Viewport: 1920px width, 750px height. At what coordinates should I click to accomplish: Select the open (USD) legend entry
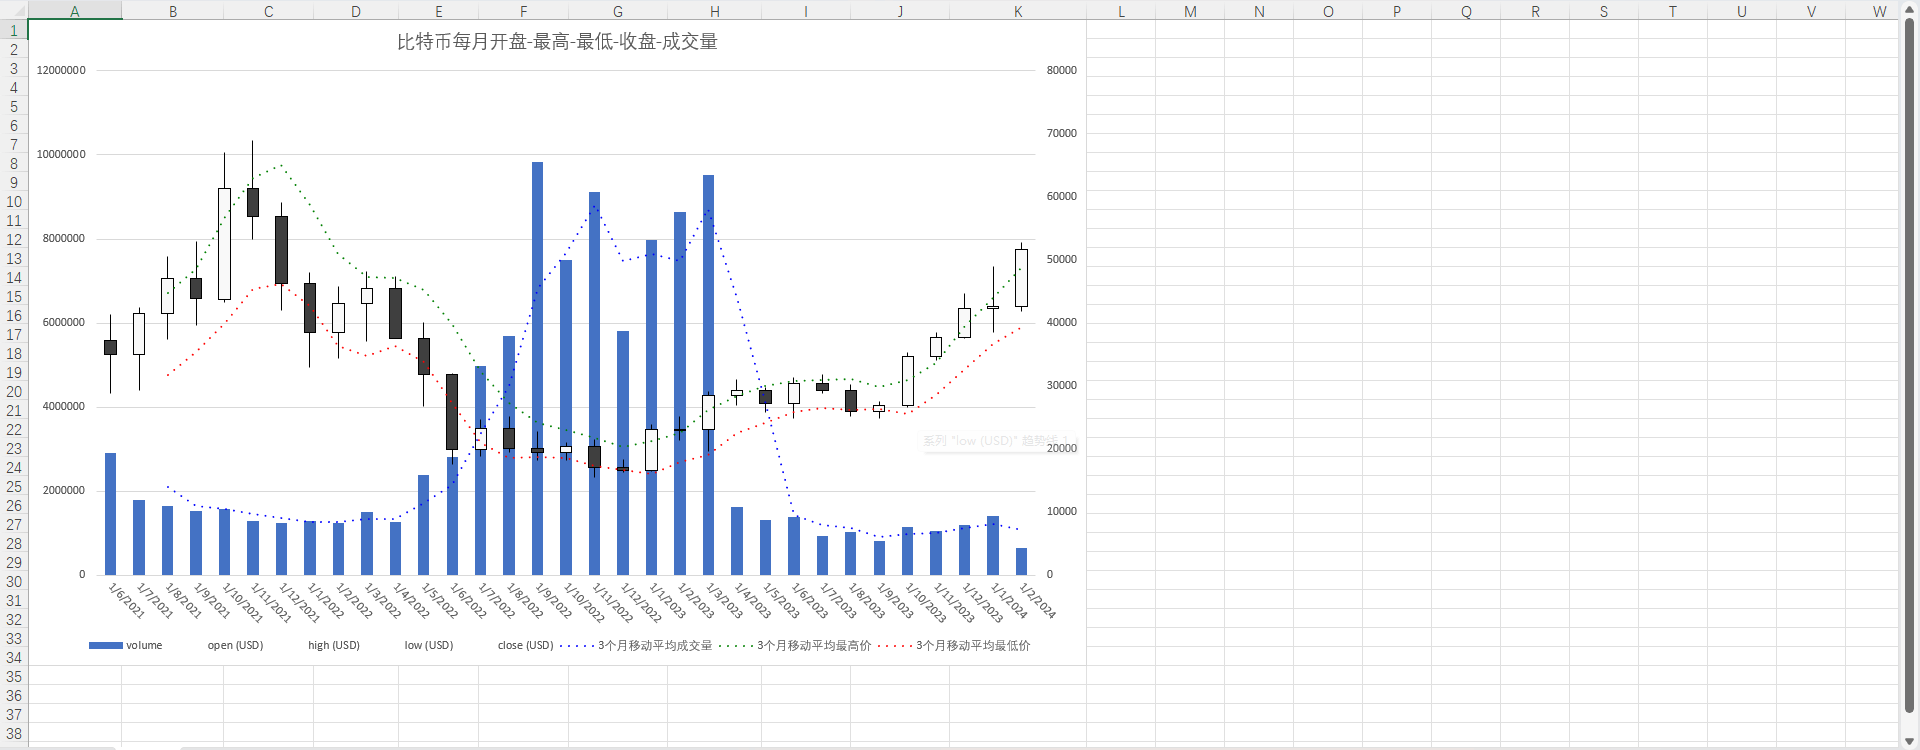click(x=235, y=645)
